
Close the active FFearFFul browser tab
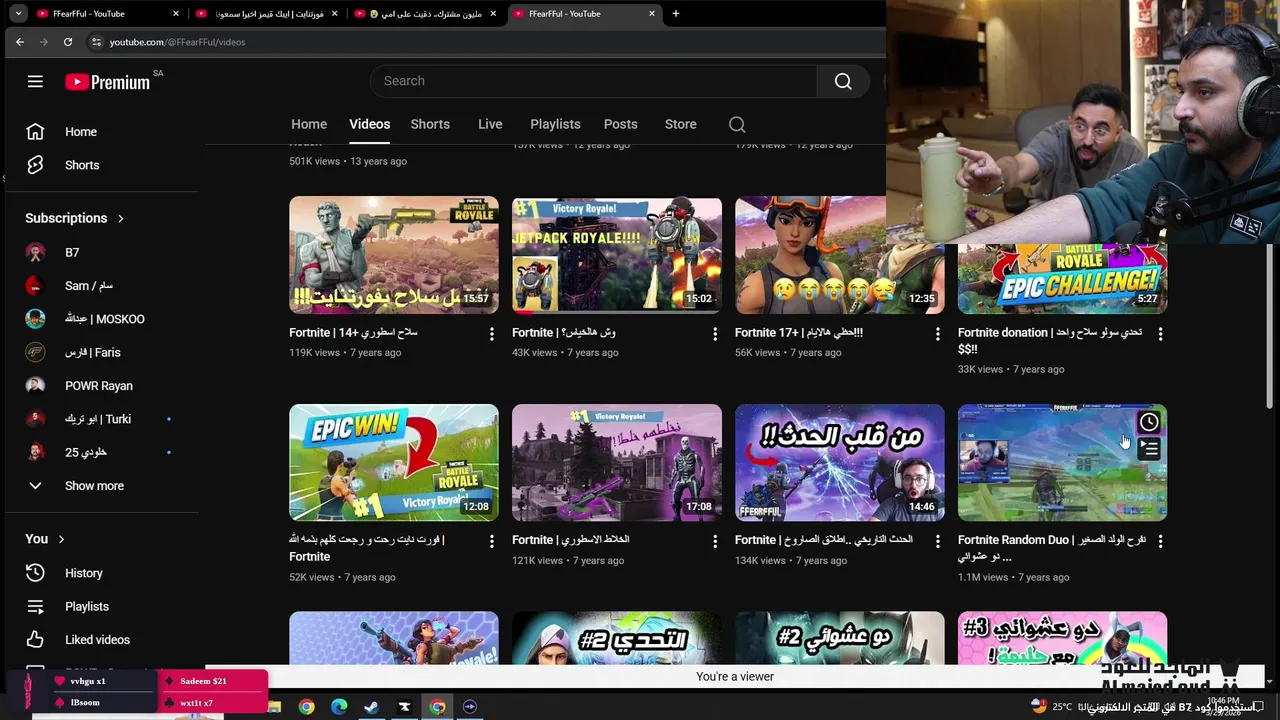pos(652,14)
